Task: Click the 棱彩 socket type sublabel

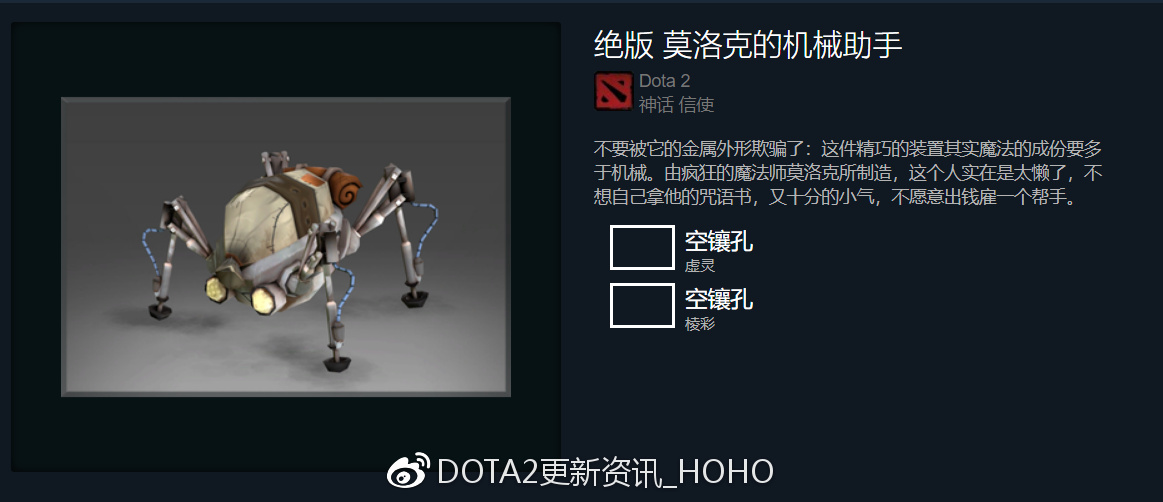Action: pos(699,323)
